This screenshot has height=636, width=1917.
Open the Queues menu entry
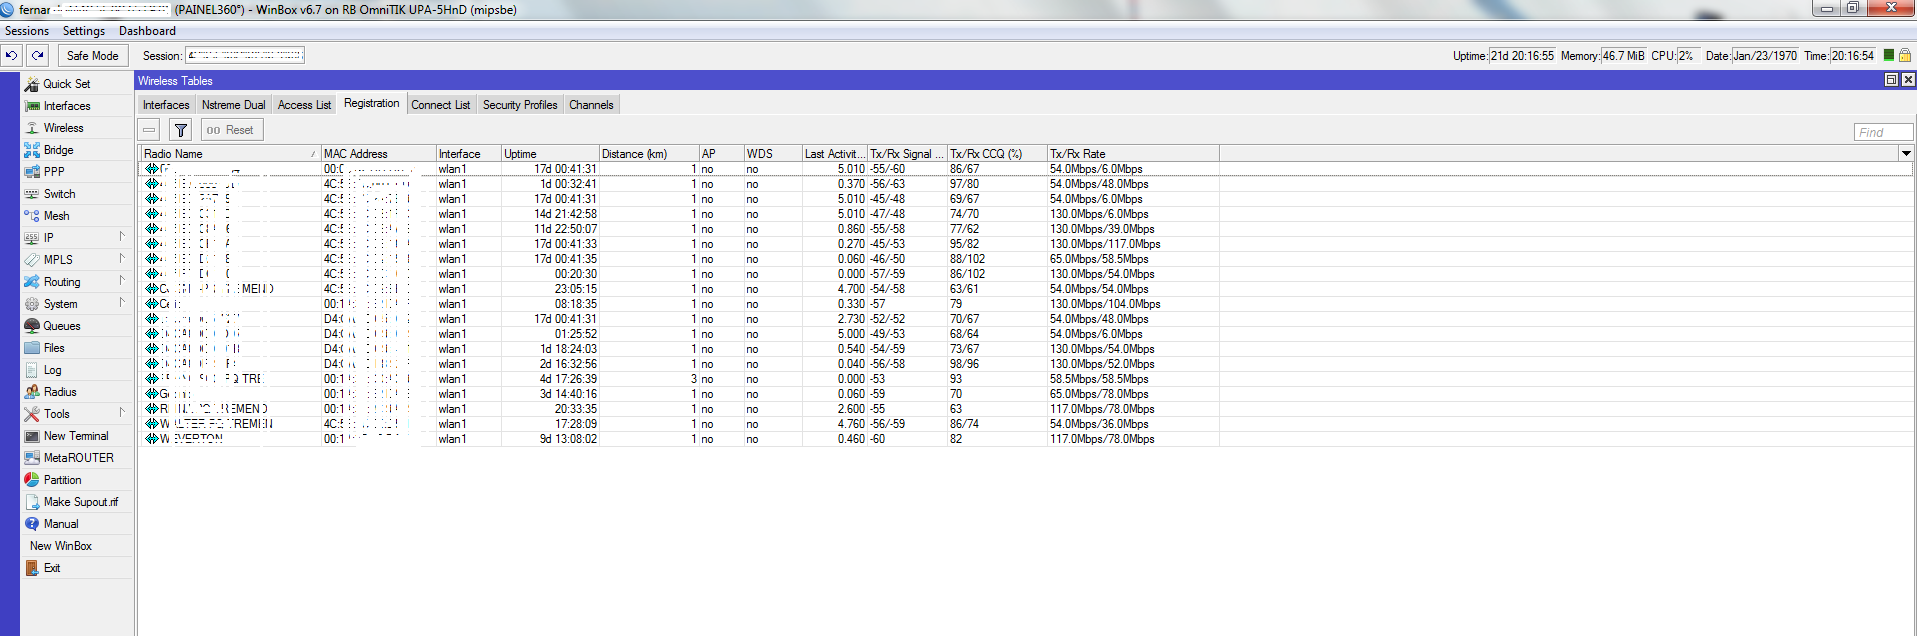(x=61, y=326)
